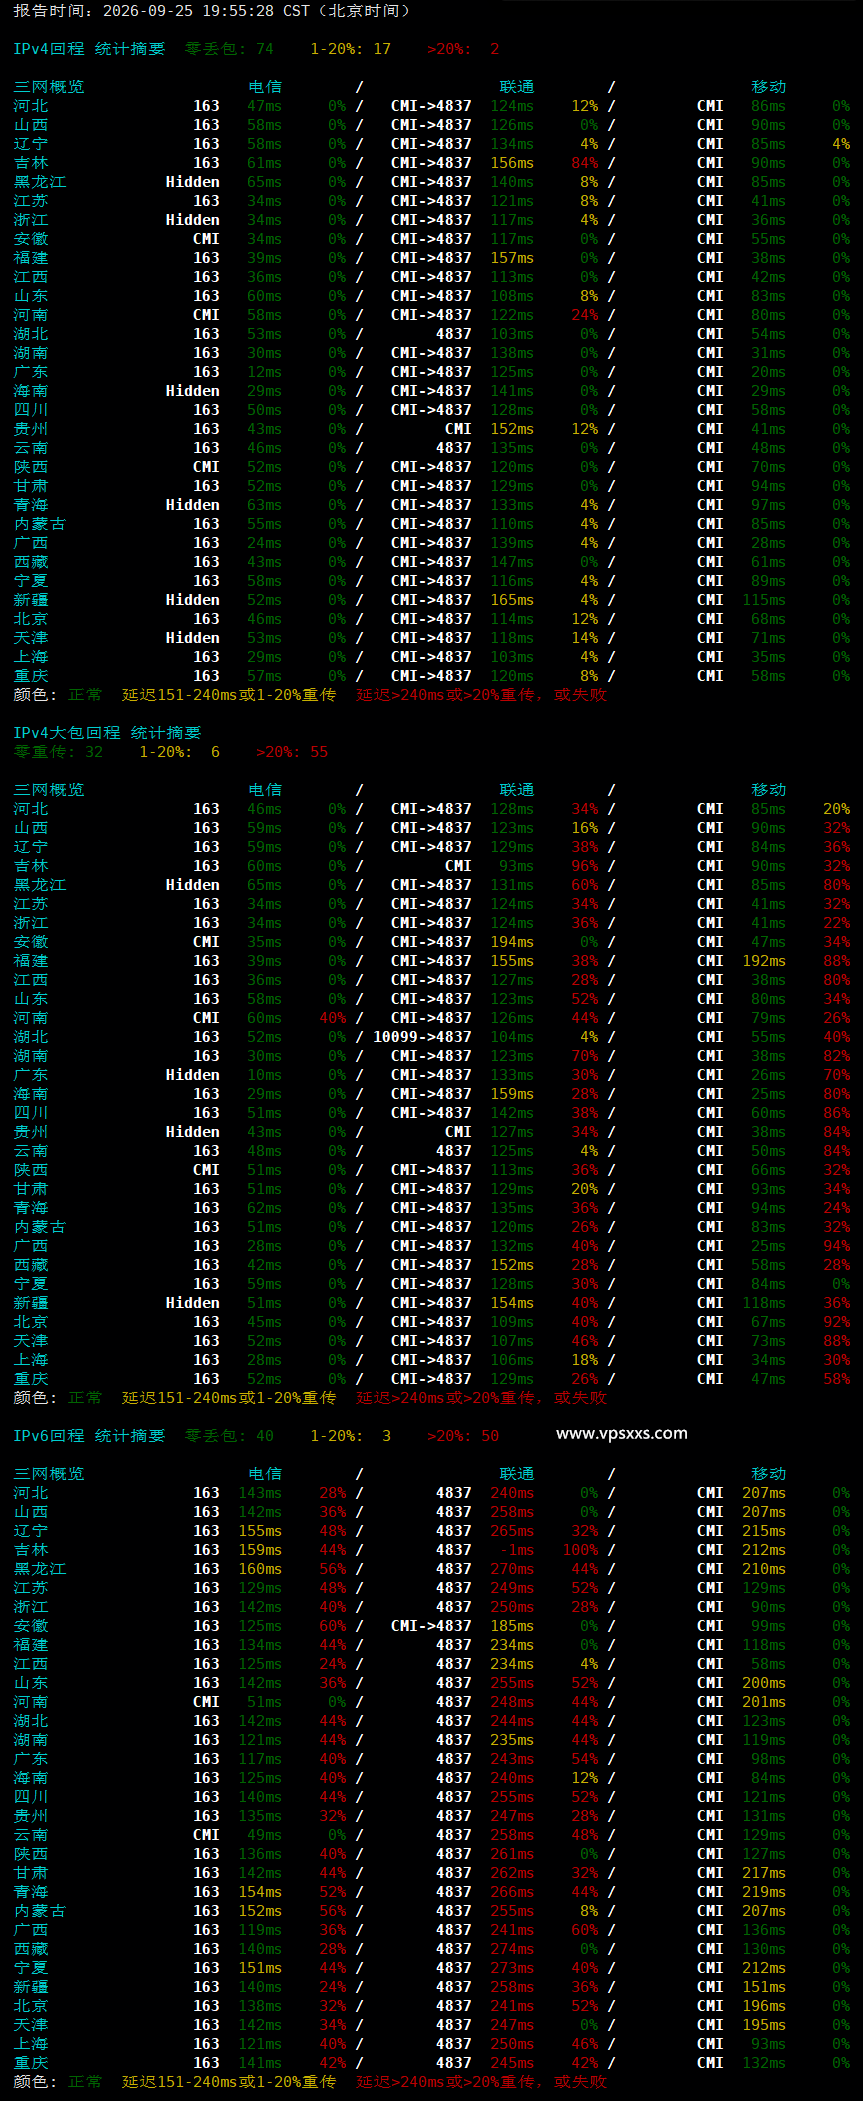Click "165ms" Unicom latency in IPv4 新疆 row
The height and width of the screenshot is (2101, 863).
coord(512,600)
